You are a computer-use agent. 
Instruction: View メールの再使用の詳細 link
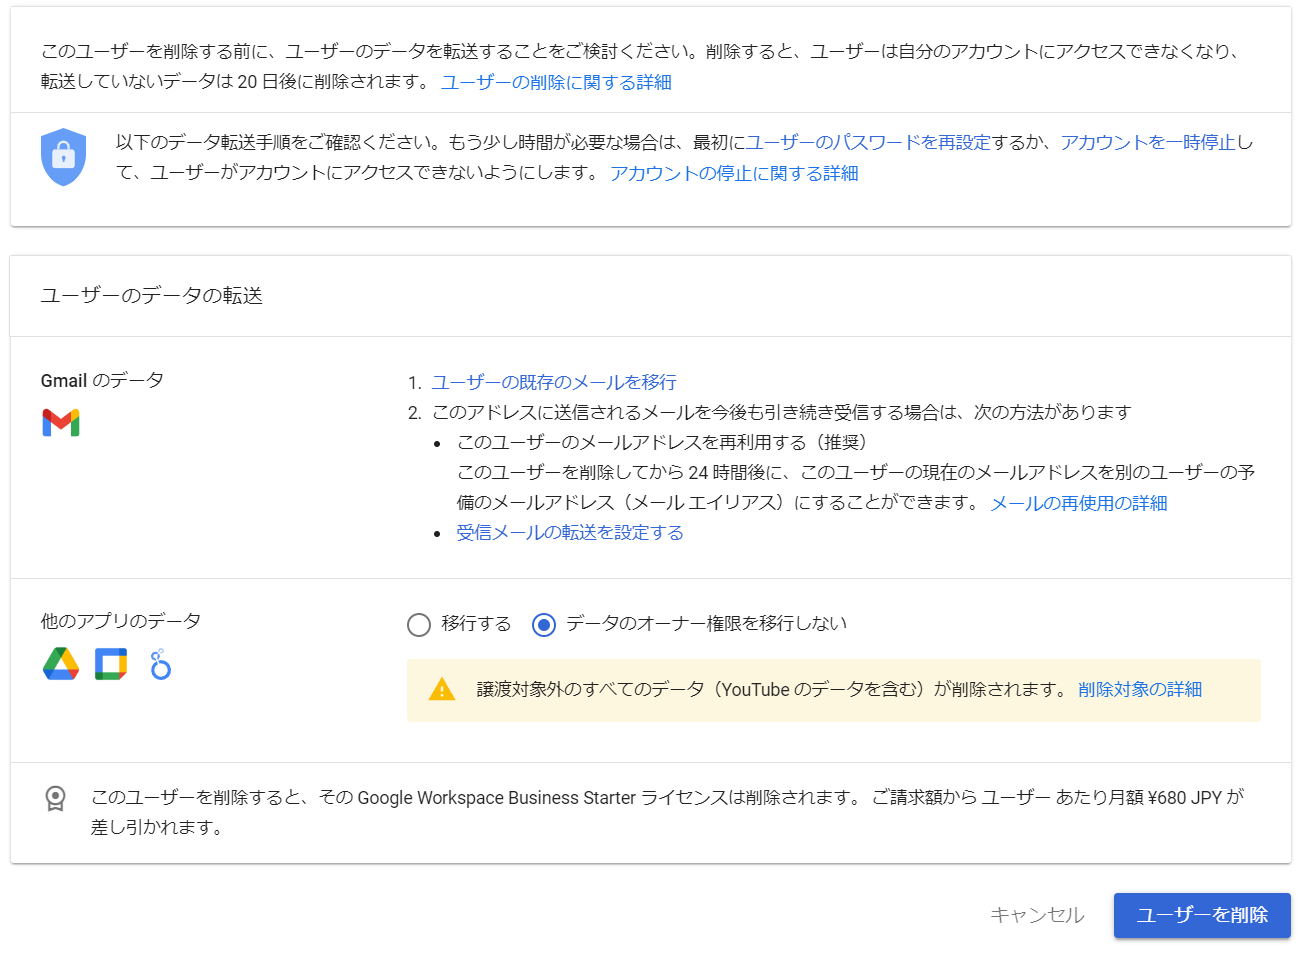(1078, 503)
